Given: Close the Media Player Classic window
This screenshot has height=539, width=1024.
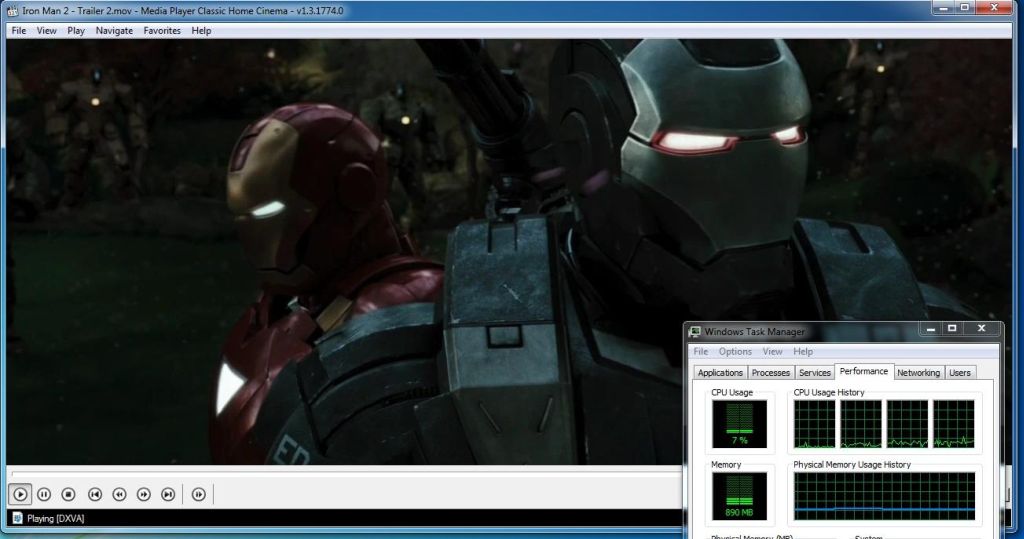Looking at the screenshot, I should [x=994, y=7].
